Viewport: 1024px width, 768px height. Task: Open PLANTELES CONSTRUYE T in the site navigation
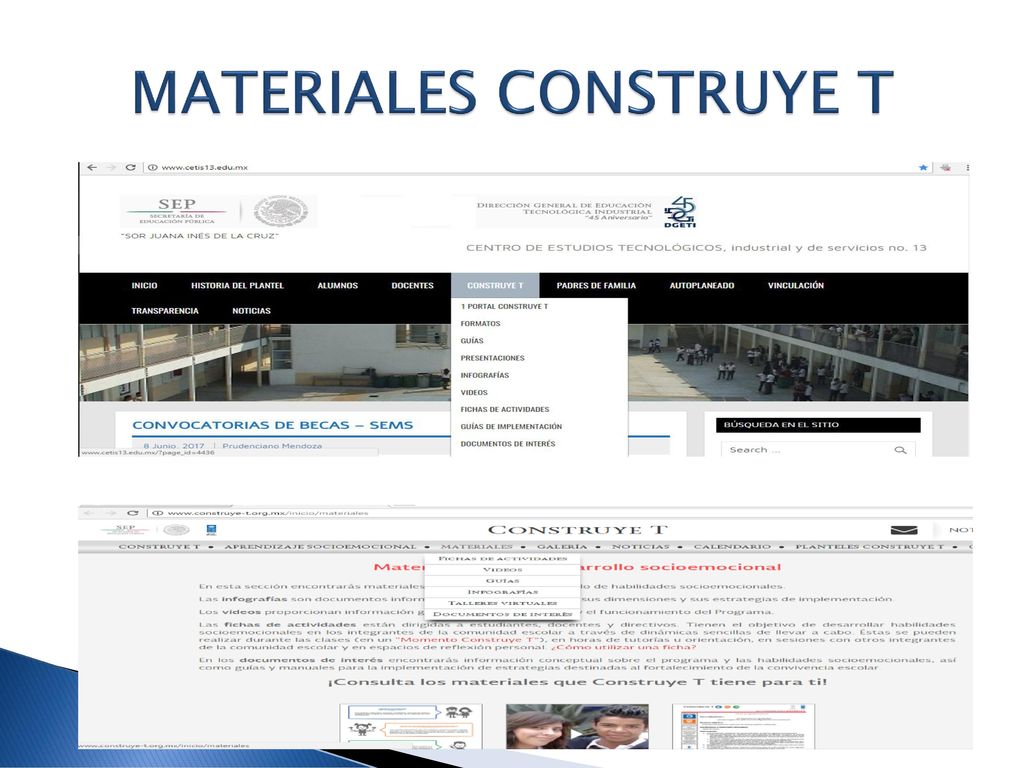[x=869, y=547]
